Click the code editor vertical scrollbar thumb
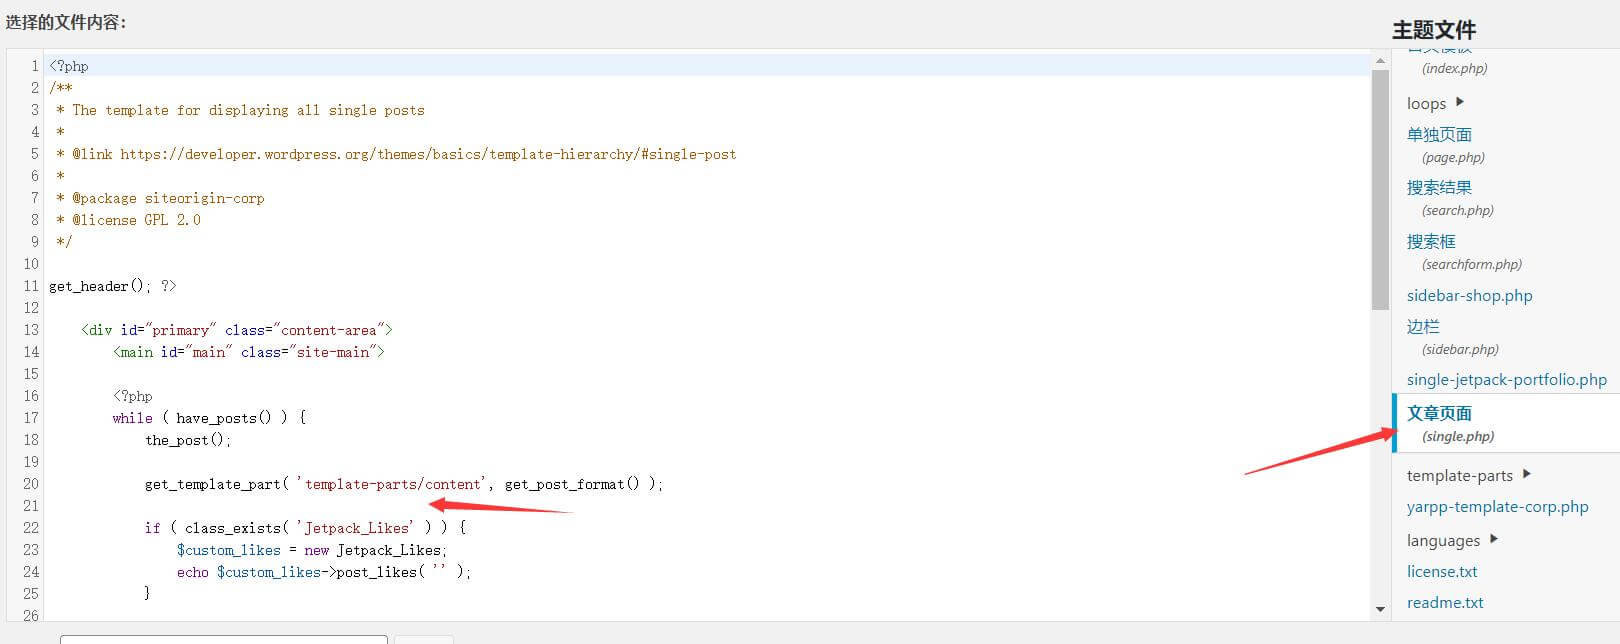 tap(1380, 190)
